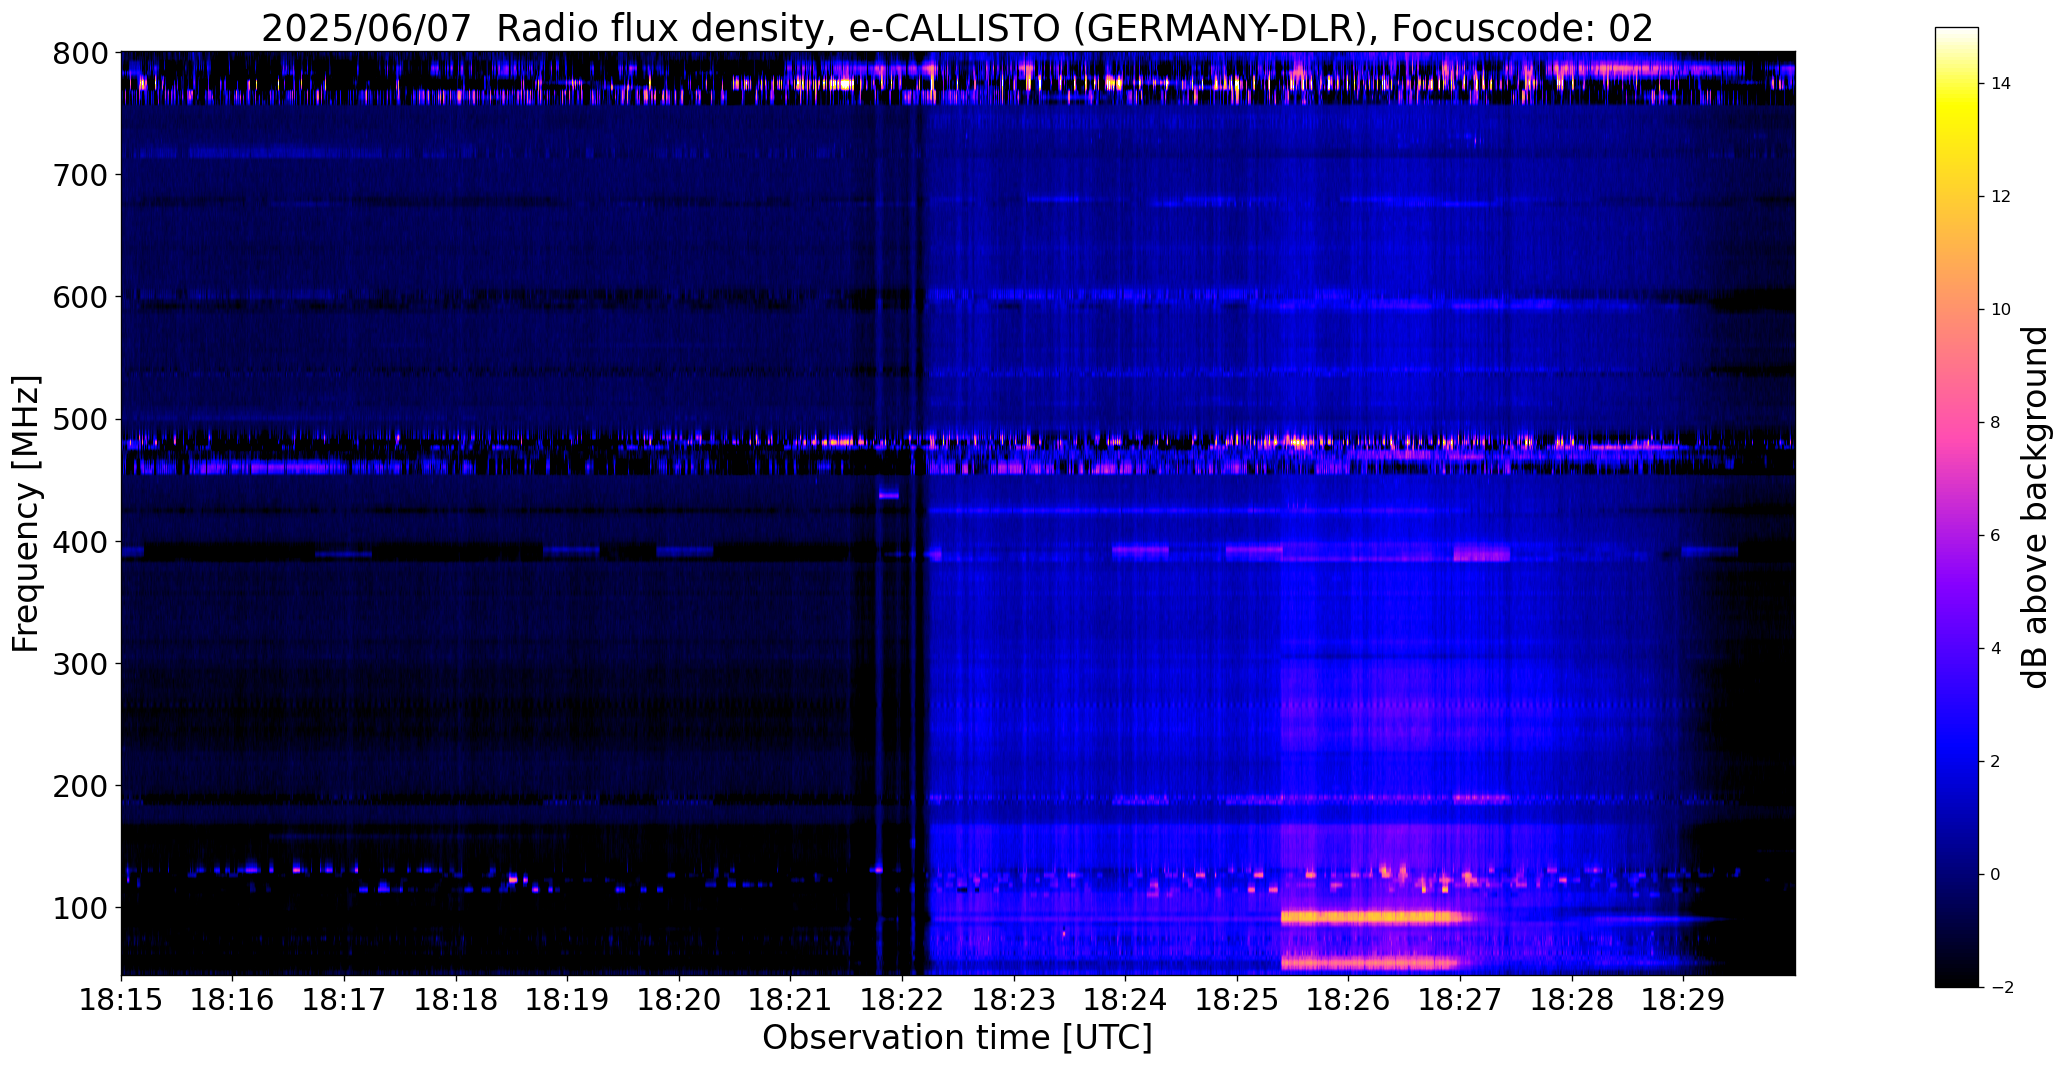Select the plot title mentioning e-CALLISTO GERMANY-DLR

957,28
